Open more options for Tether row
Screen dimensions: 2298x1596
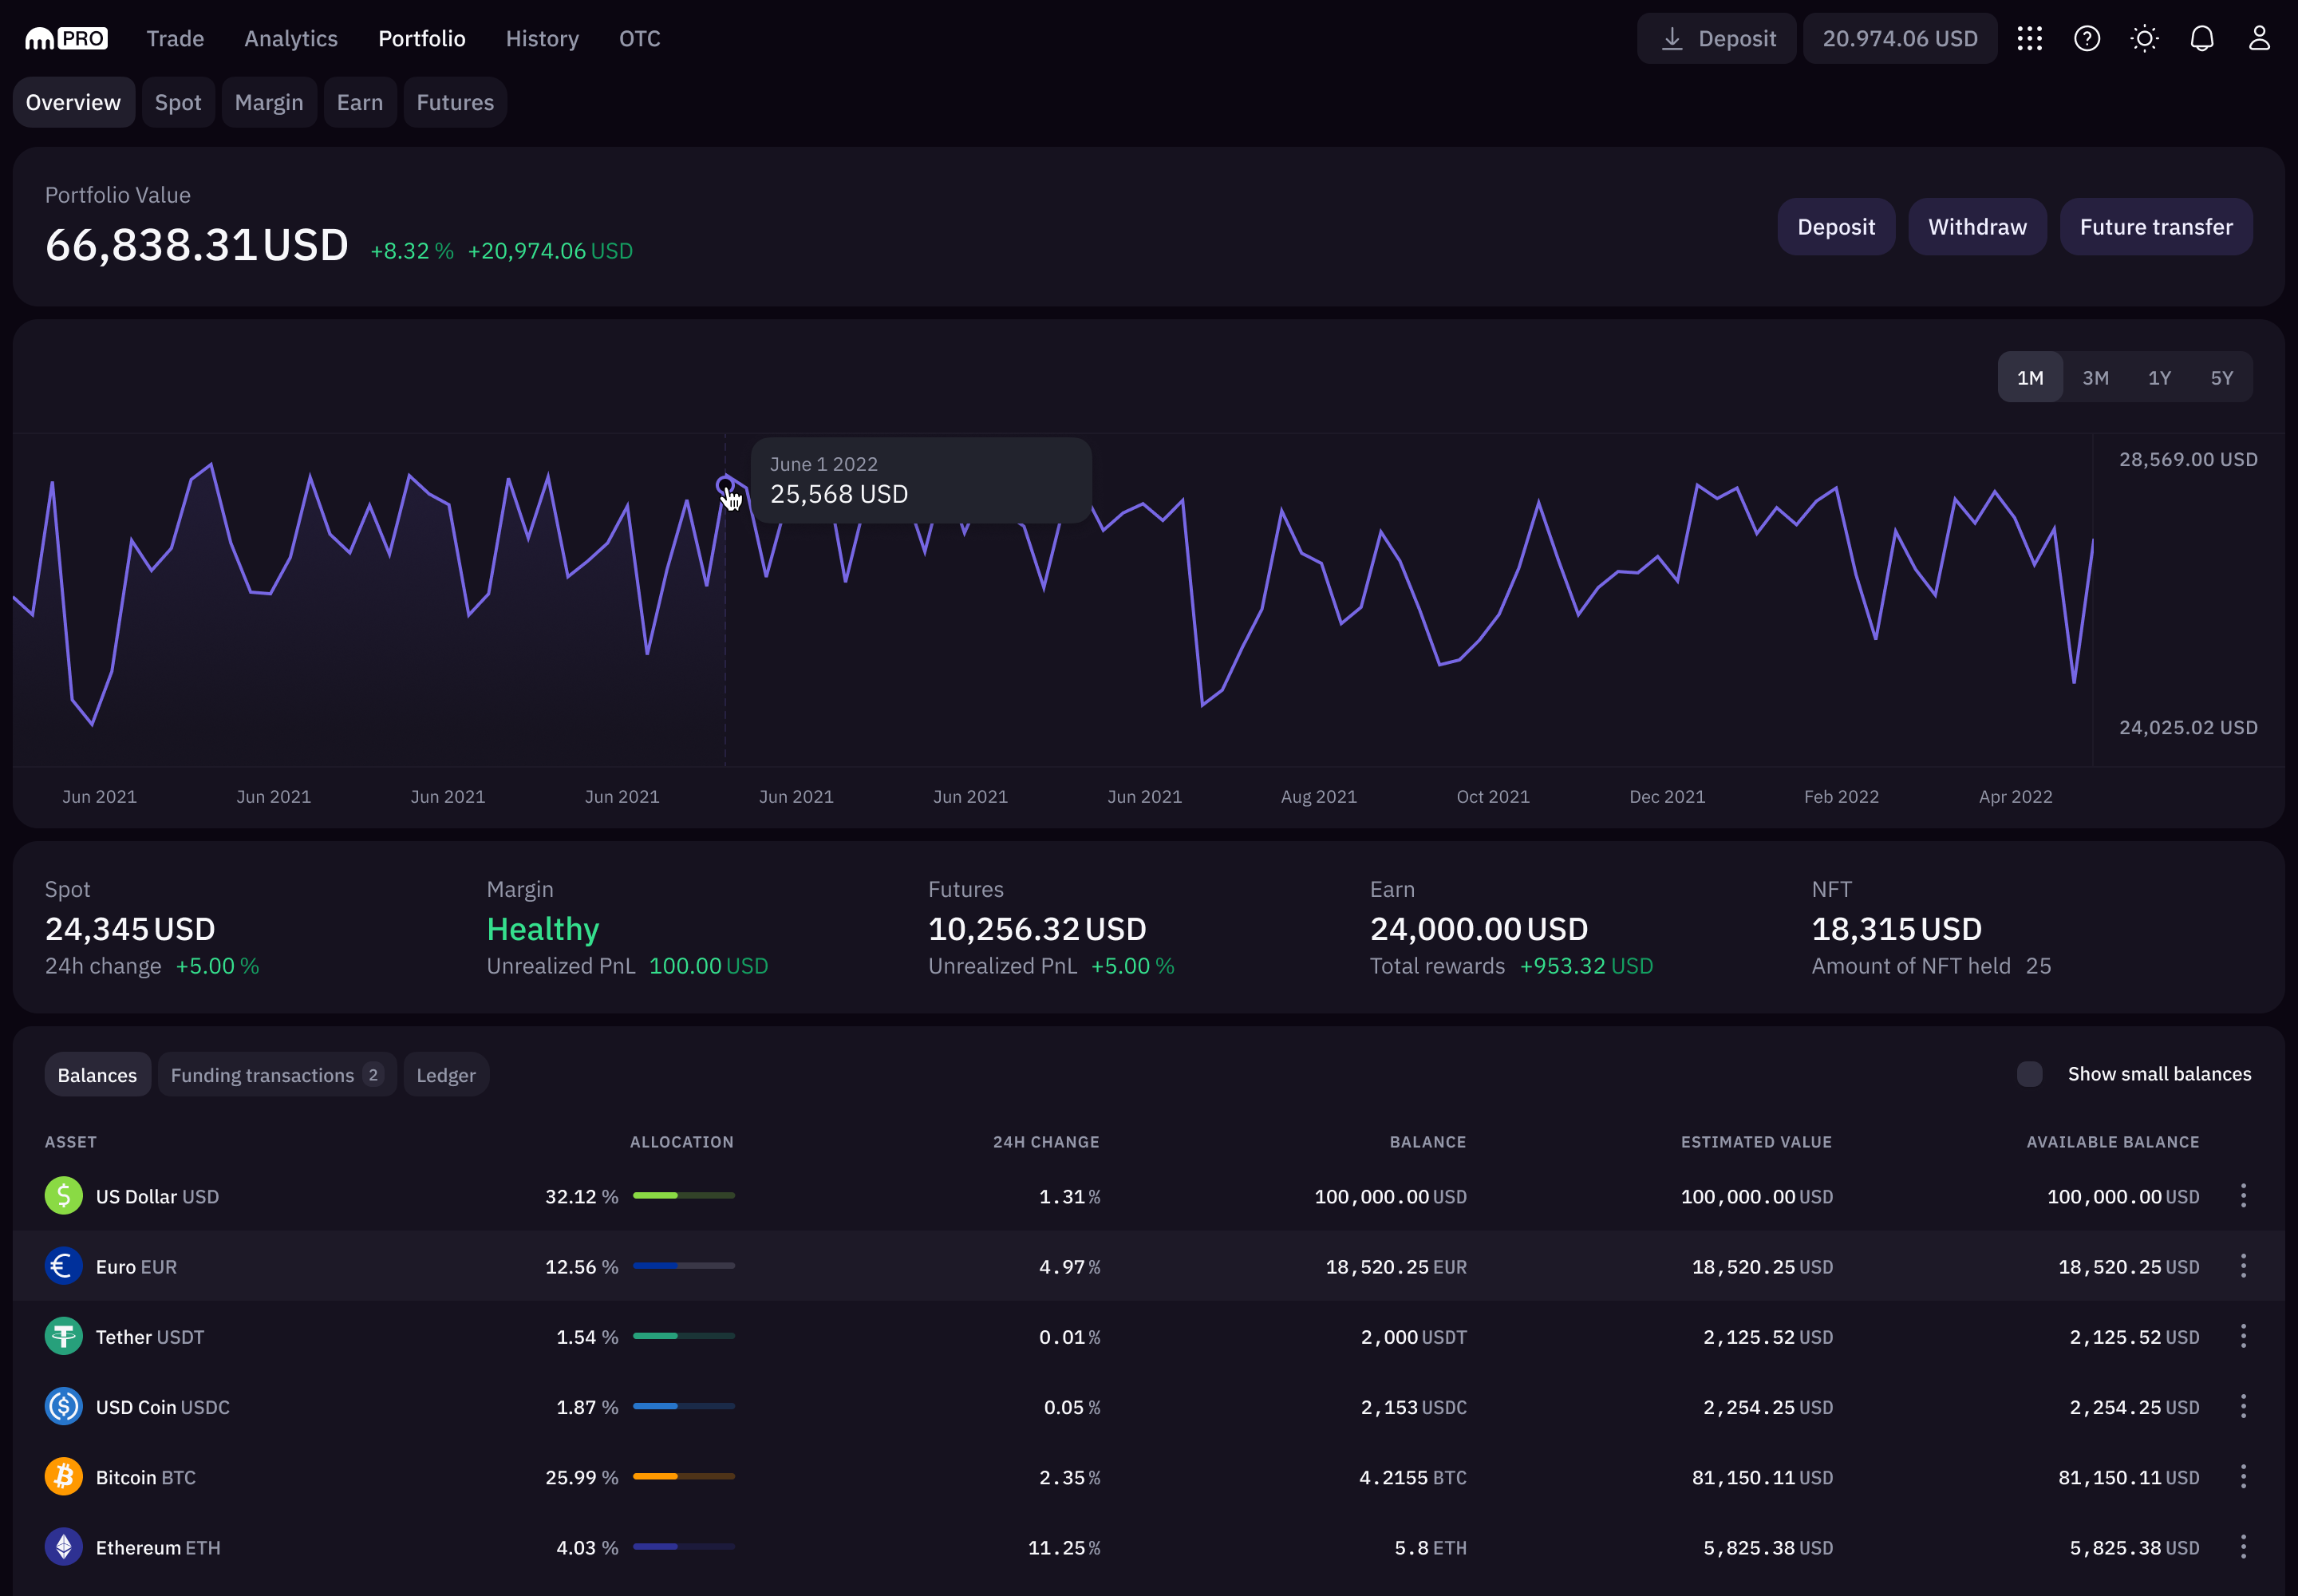click(x=2243, y=1336)
